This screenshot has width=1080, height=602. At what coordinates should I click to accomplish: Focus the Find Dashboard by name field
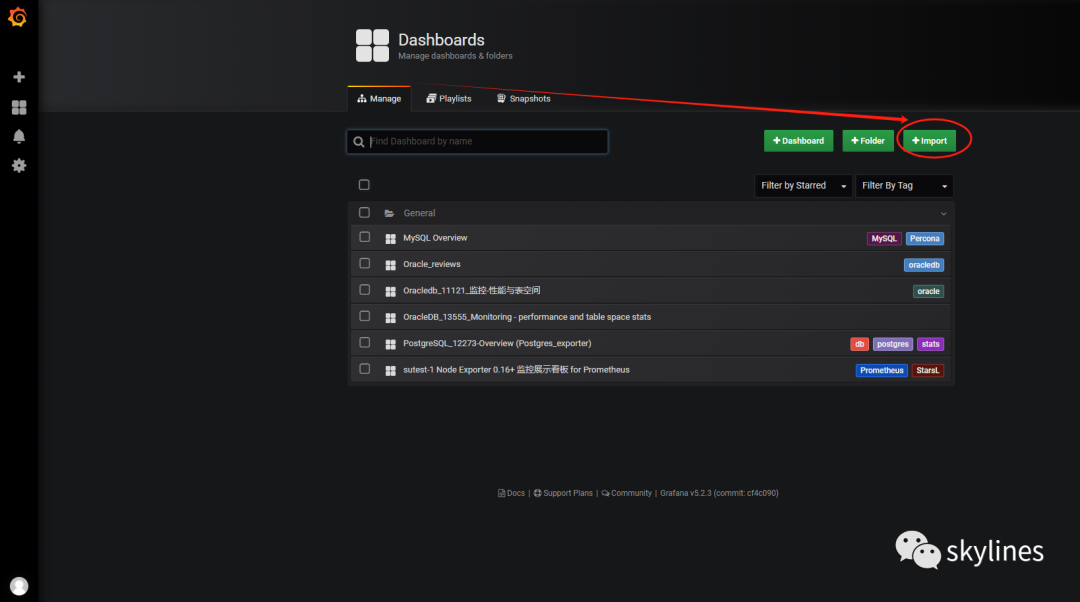tap(477, 142)
